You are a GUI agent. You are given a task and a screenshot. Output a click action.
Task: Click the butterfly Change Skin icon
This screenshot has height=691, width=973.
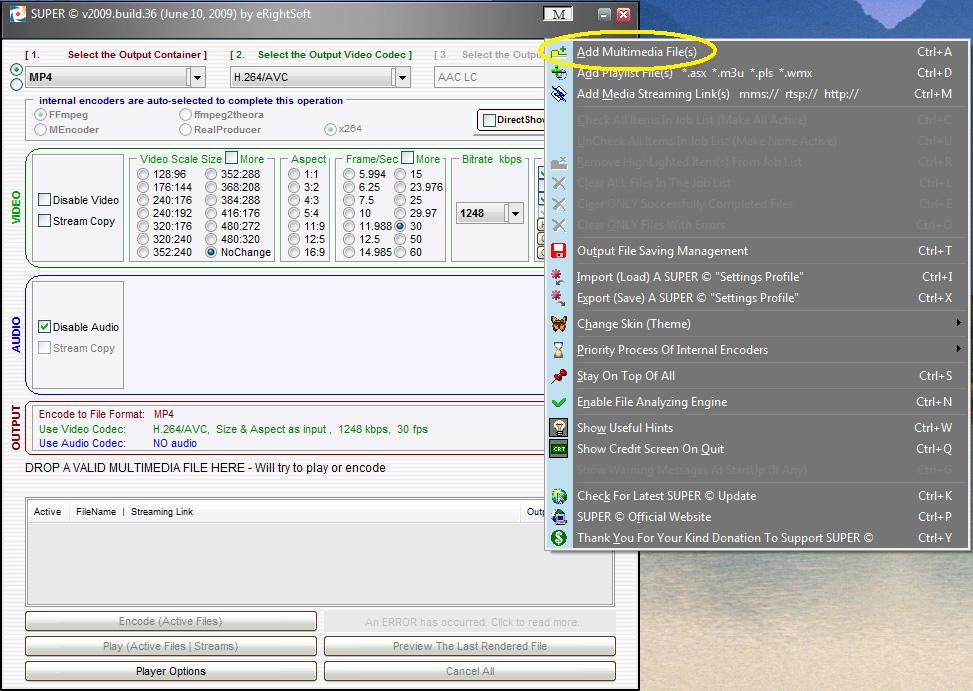coord(559,324)
